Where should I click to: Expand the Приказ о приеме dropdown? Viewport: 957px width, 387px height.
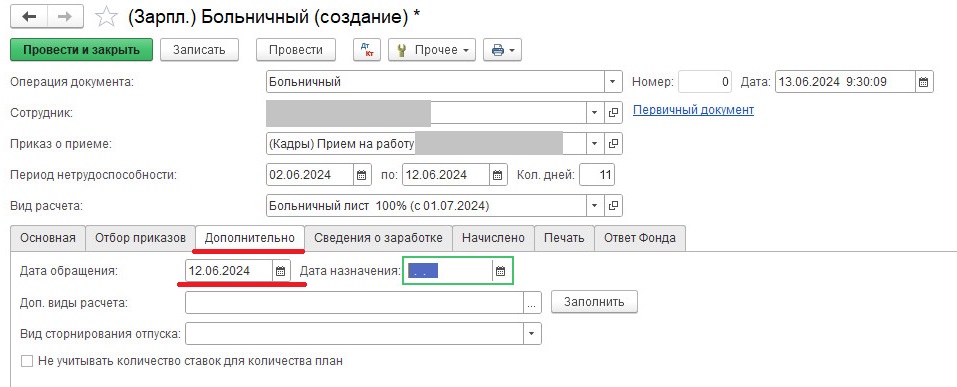[x=594, y=144]
